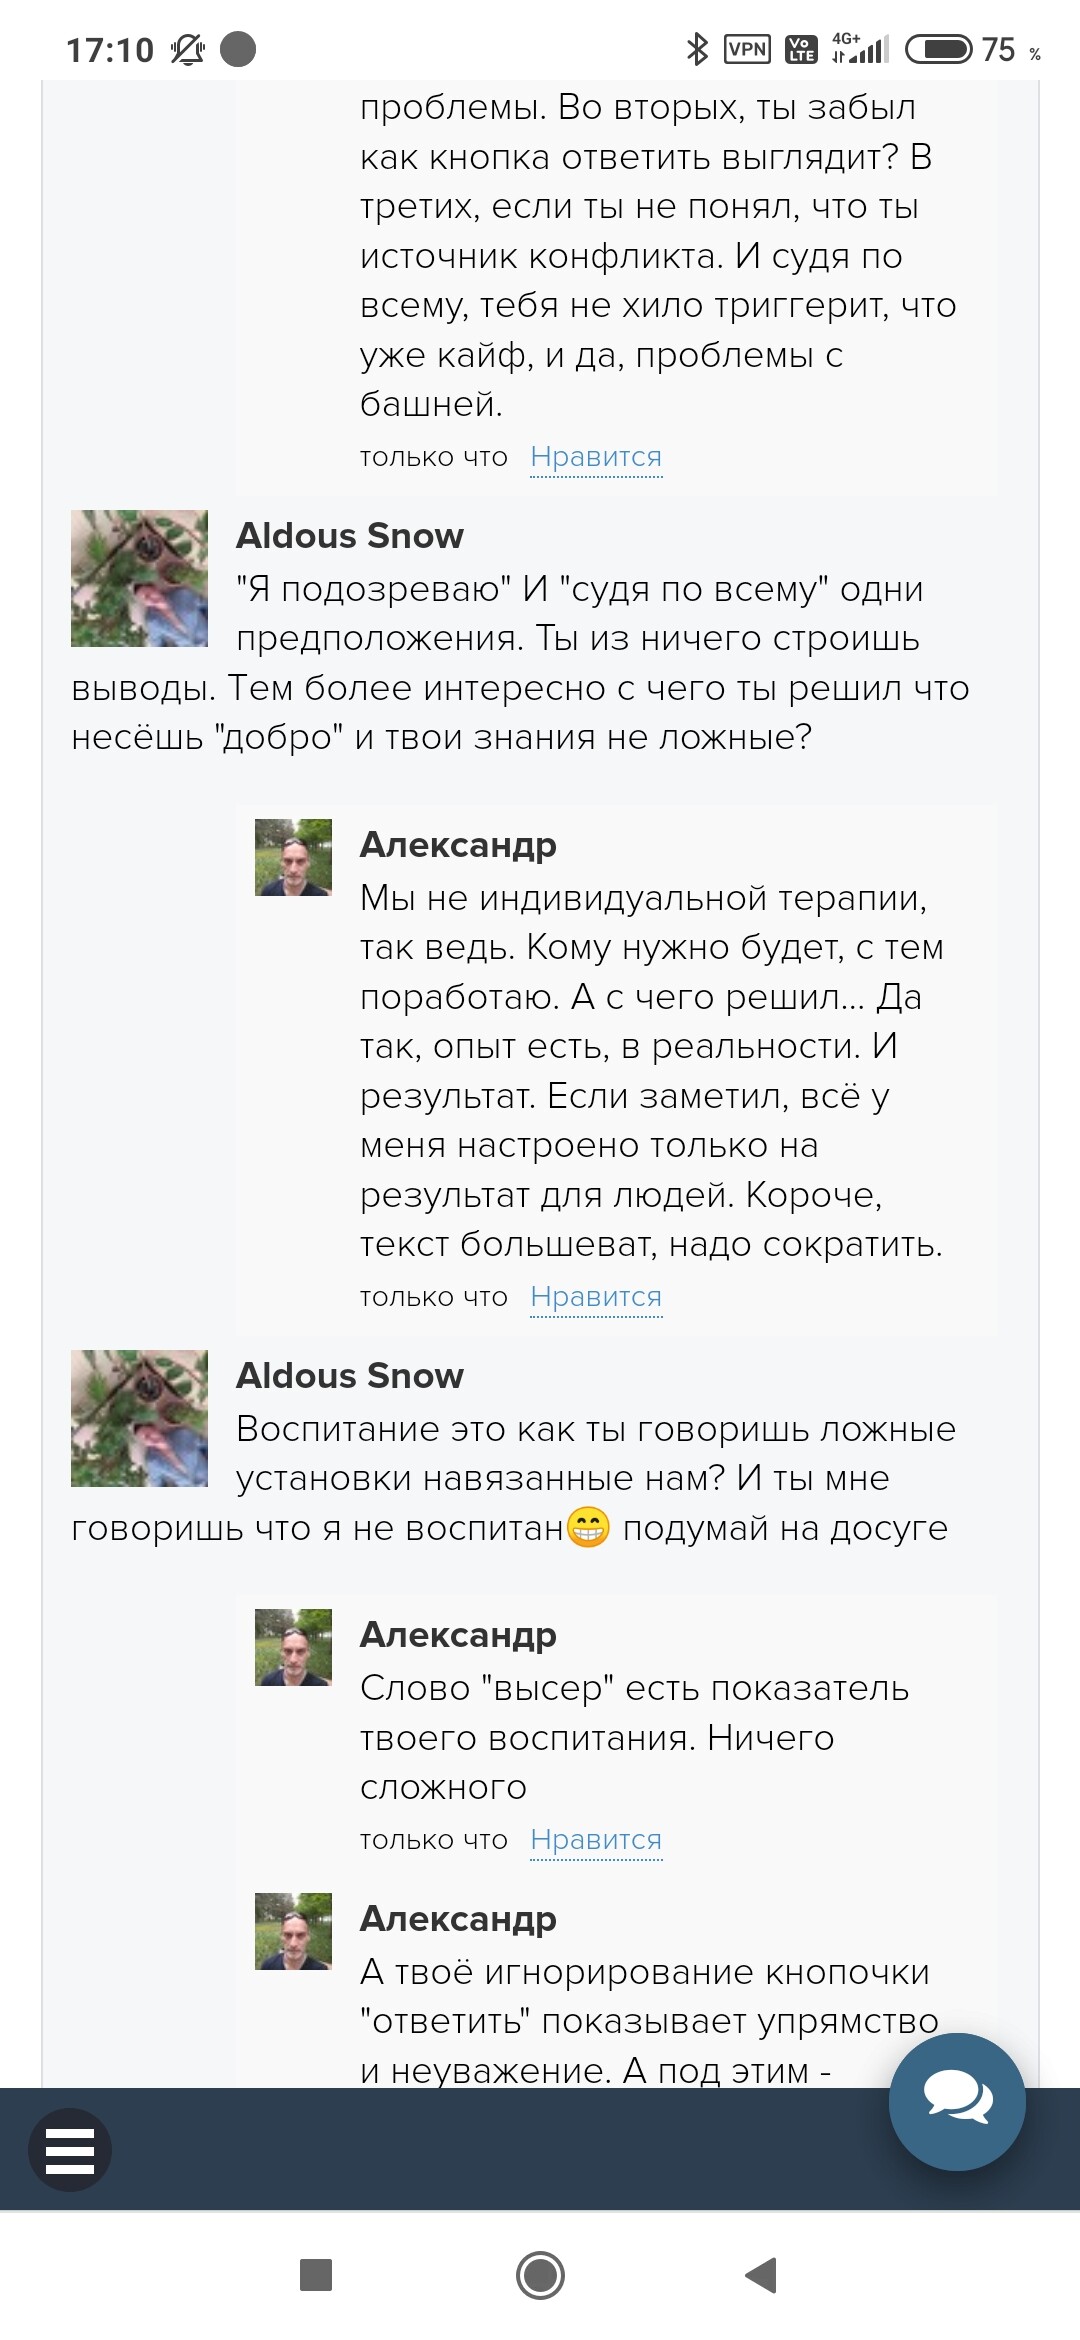Open Aldous Snow's avatar on "Воспитание" comment
Screen dimensions: 1080x2340
pyautogui.click(x=139, y=1418)
